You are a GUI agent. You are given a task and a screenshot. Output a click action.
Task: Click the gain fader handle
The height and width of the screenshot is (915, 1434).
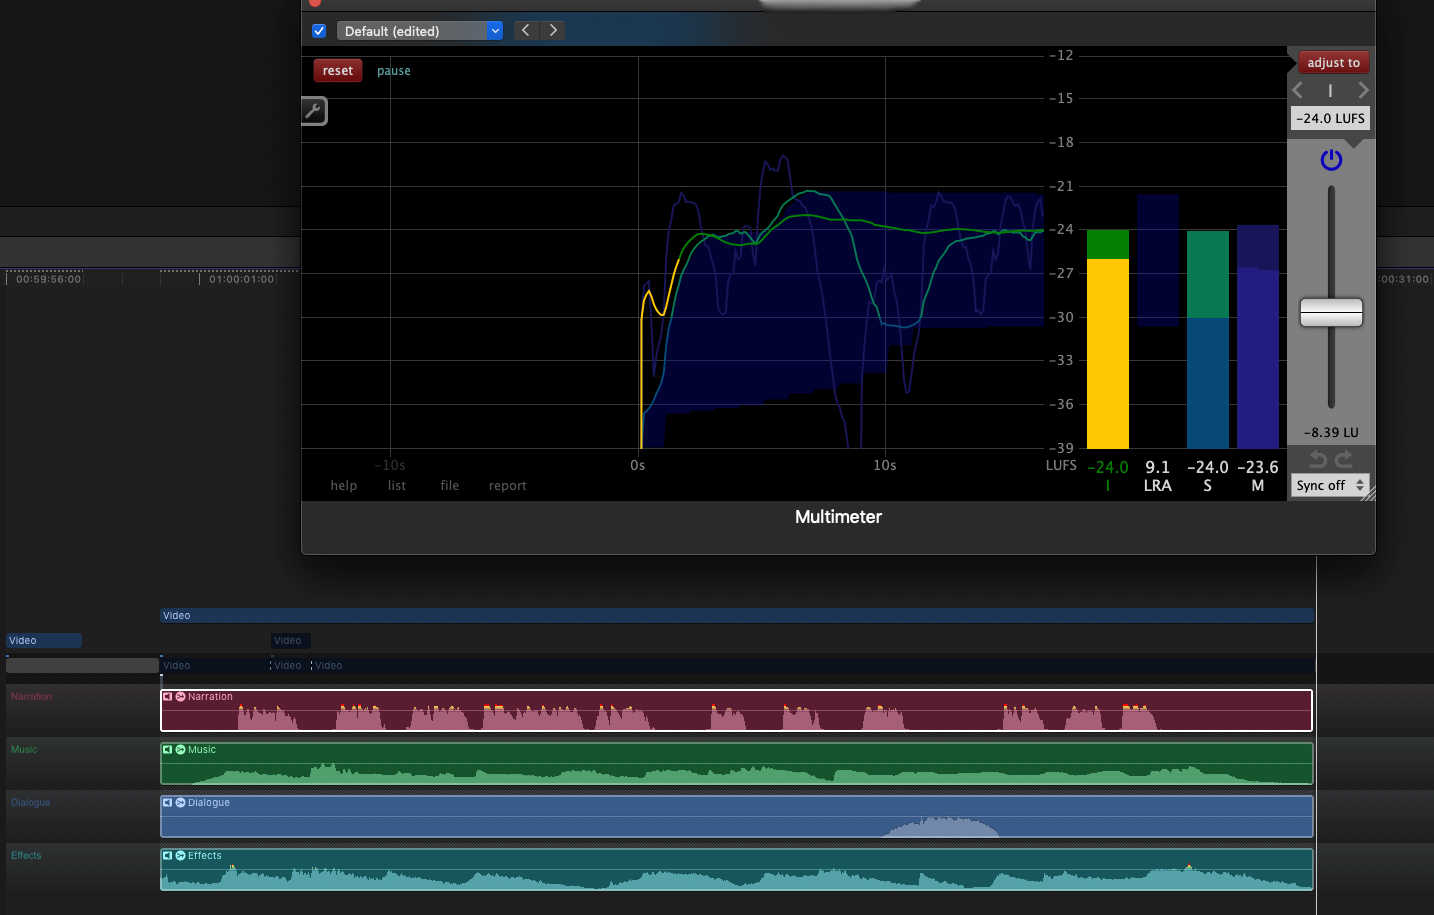[x=1331, y=313]
